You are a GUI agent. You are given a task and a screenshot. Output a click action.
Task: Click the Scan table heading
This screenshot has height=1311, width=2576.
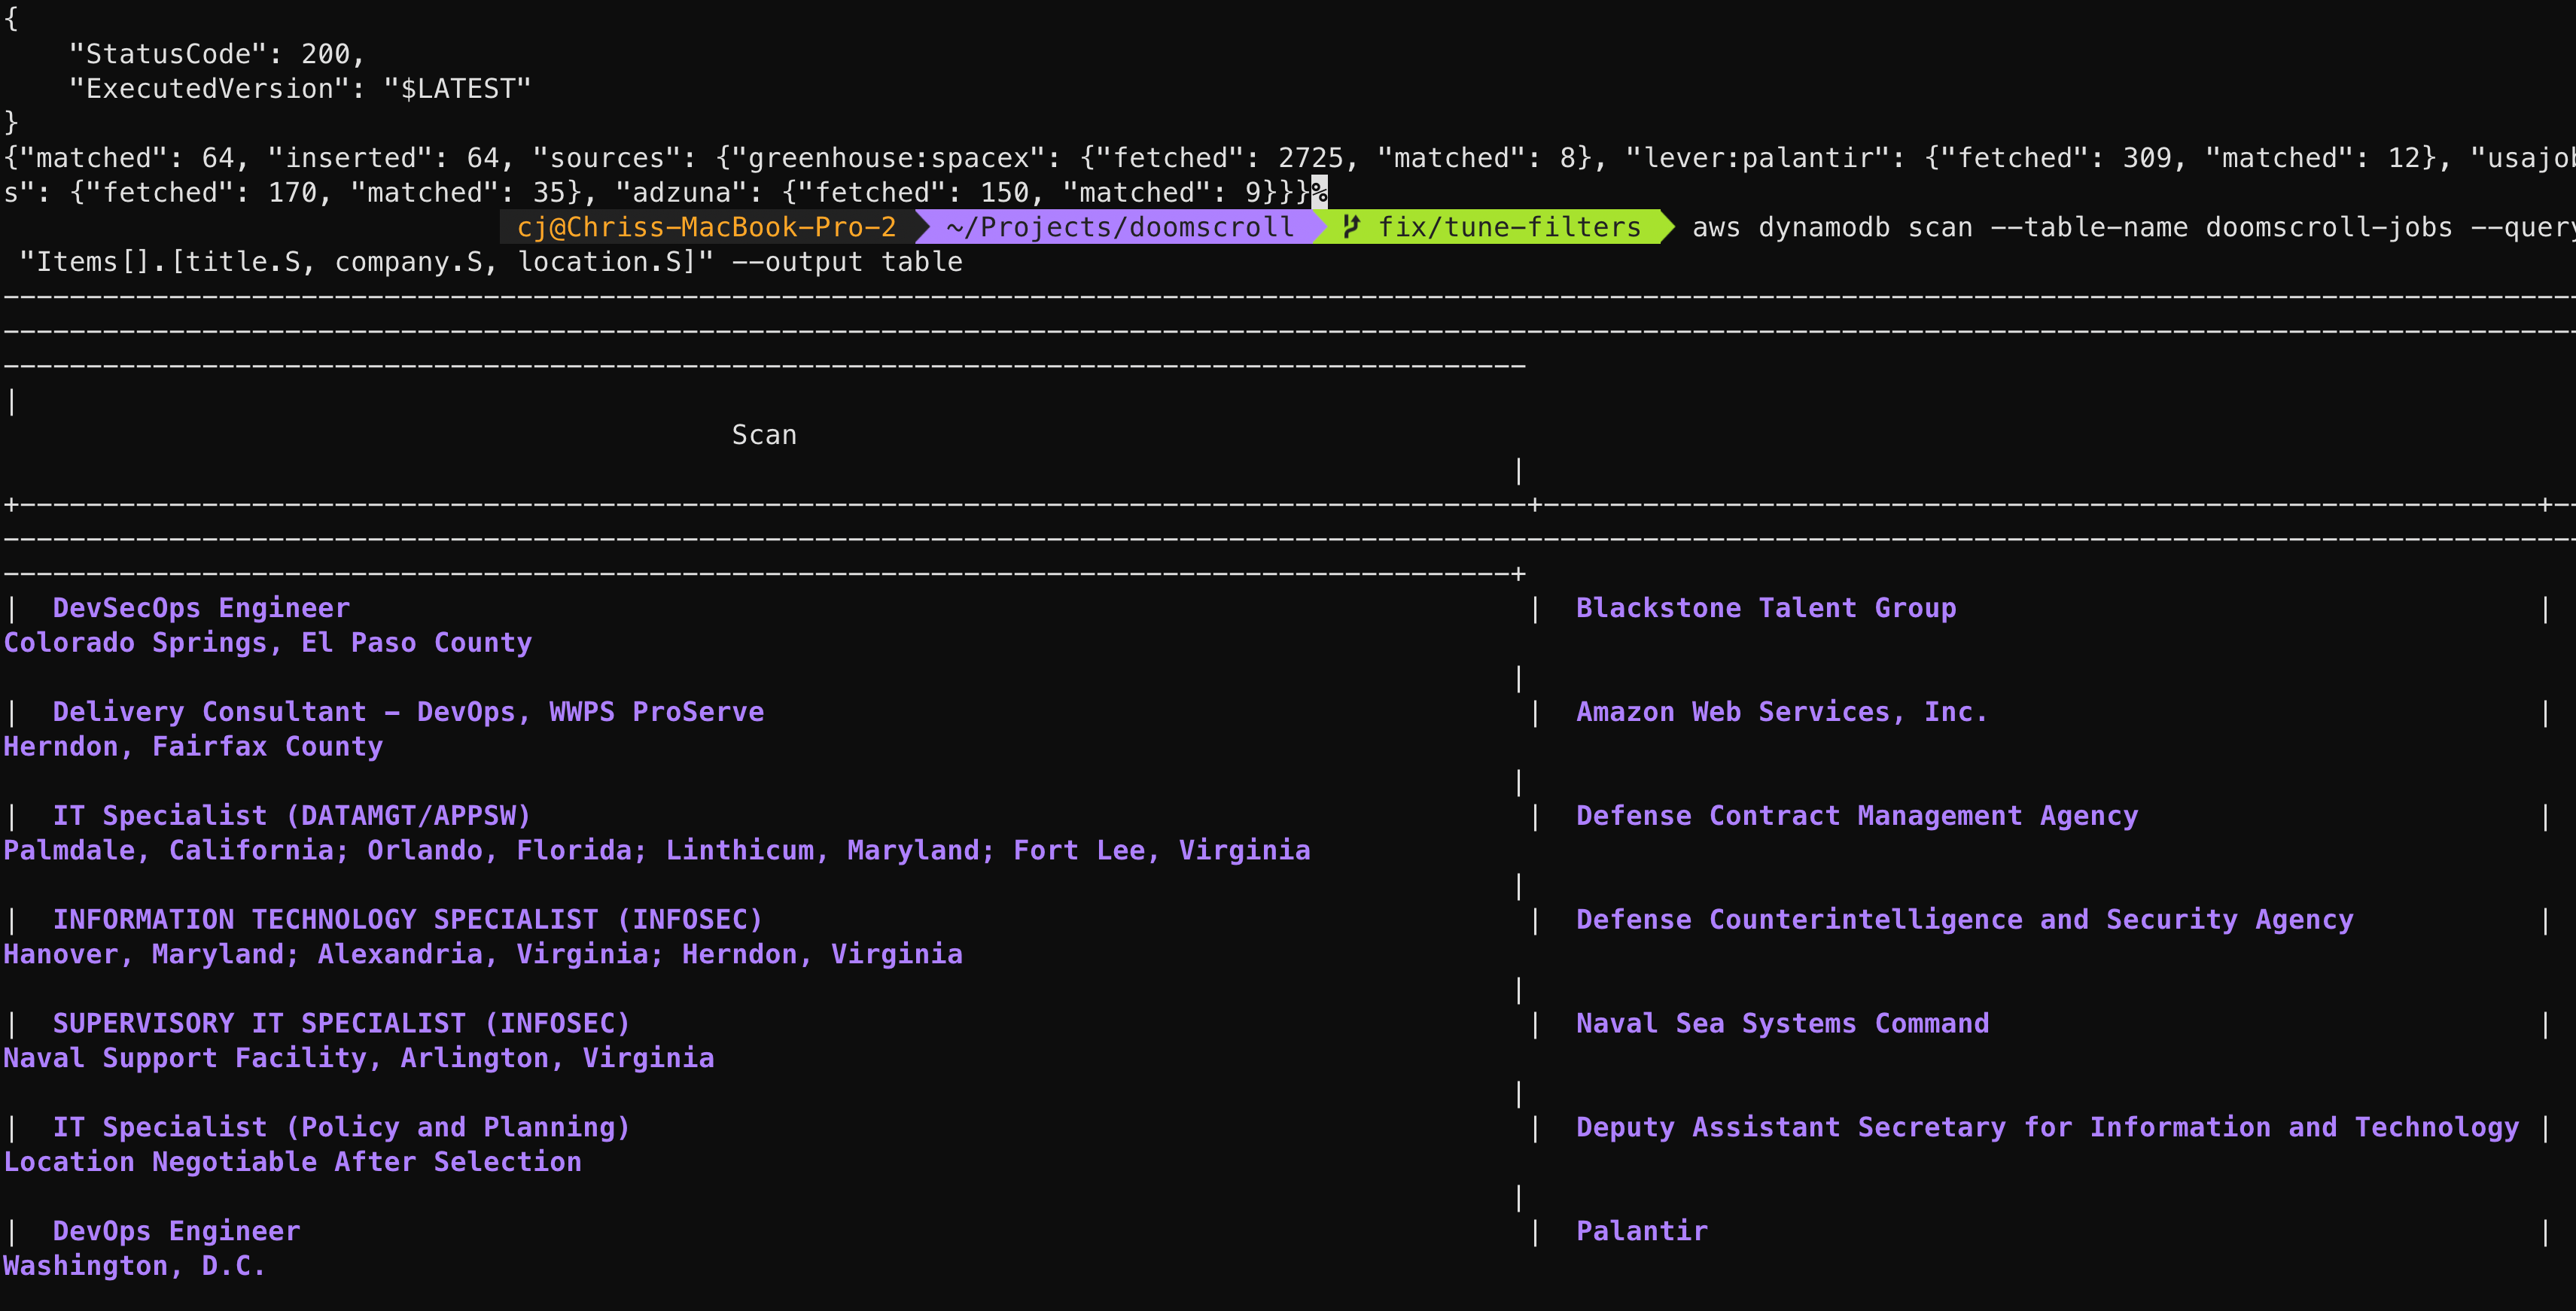click(764, 435)
